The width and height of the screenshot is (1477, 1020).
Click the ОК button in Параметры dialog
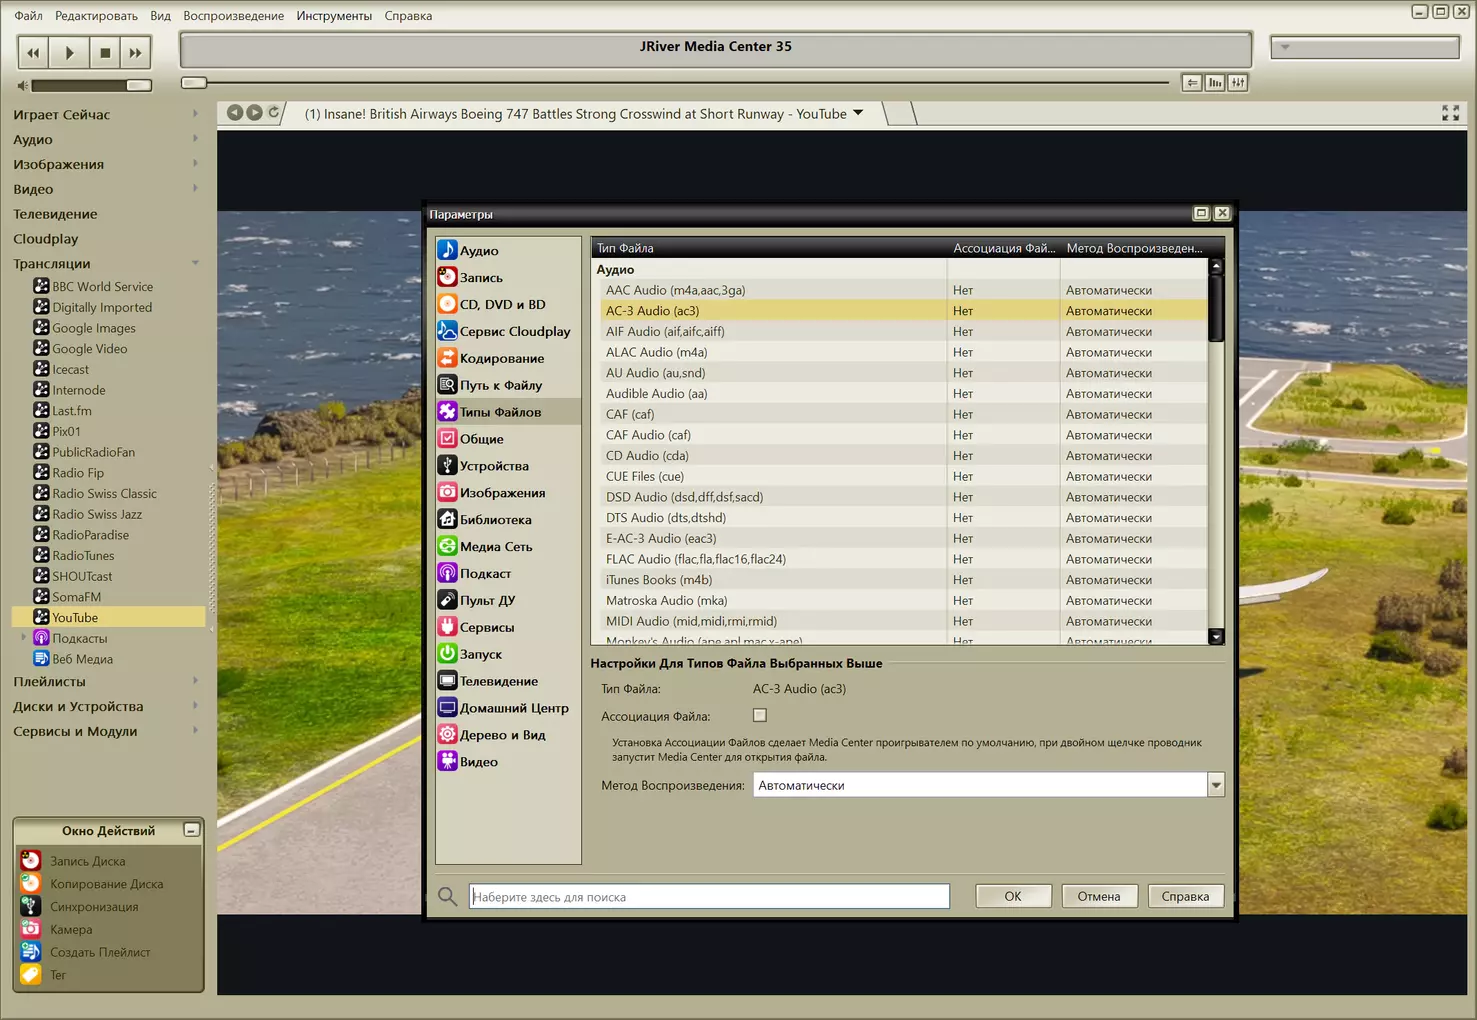[x=1013, y=896]
